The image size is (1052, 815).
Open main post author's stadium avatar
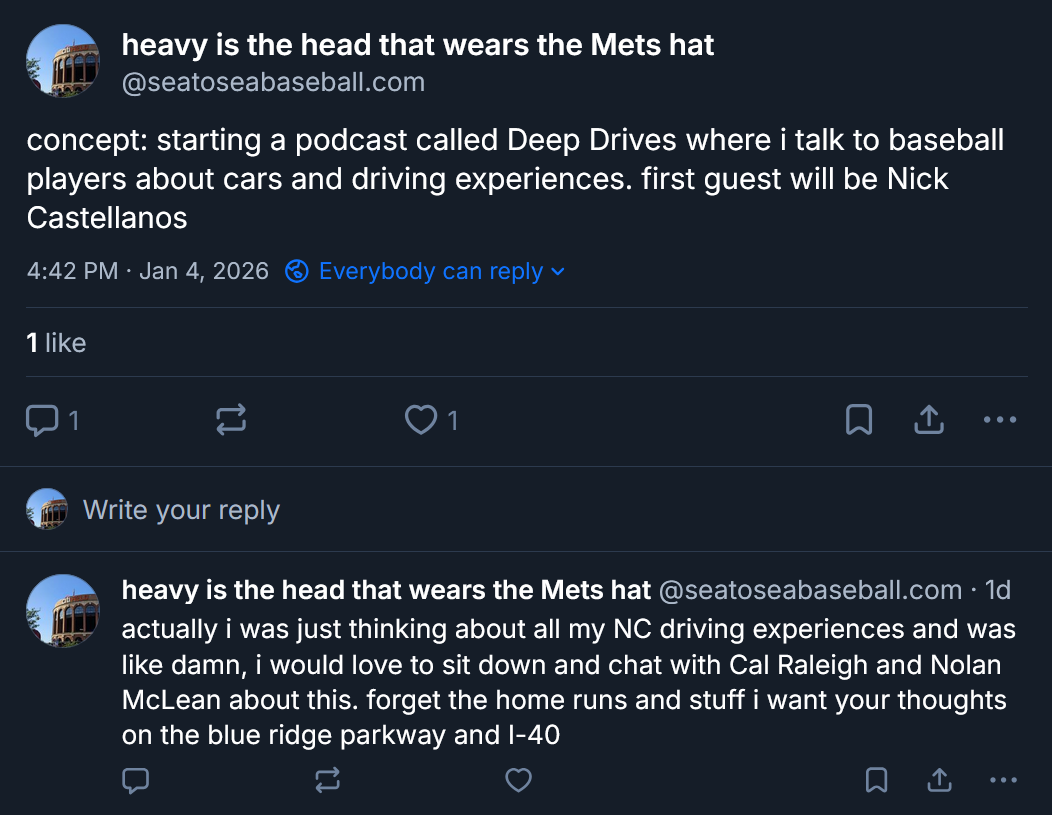(x=62, y=62)
